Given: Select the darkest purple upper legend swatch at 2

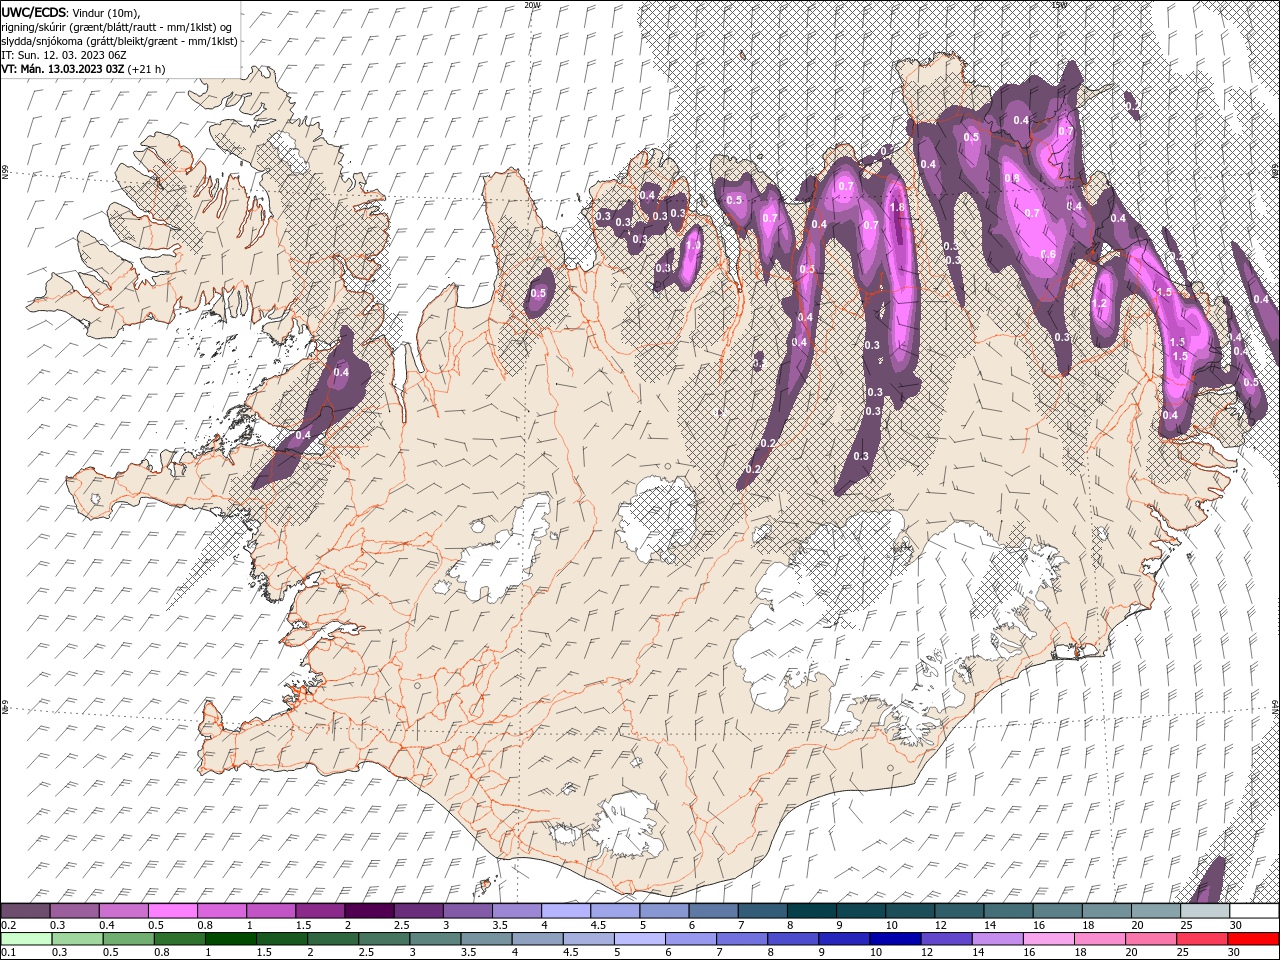Looking at the screenshot, I should click(368, 910).
